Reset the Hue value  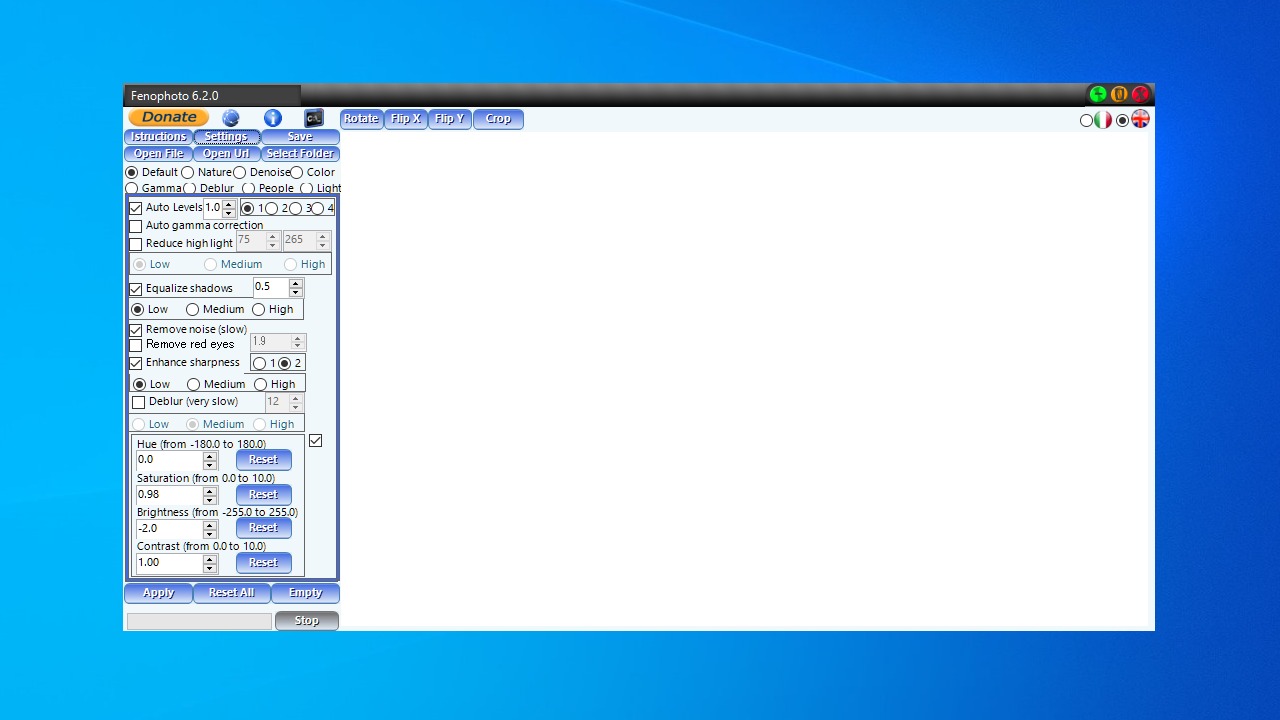tap(264, 460)
